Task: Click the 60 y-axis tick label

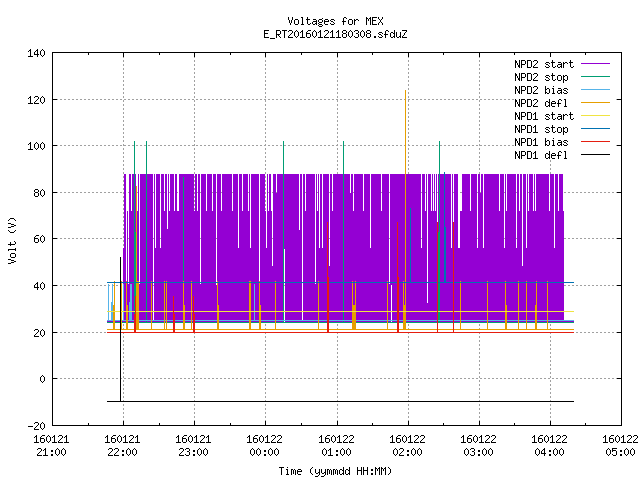Action: tap(39, 239)
